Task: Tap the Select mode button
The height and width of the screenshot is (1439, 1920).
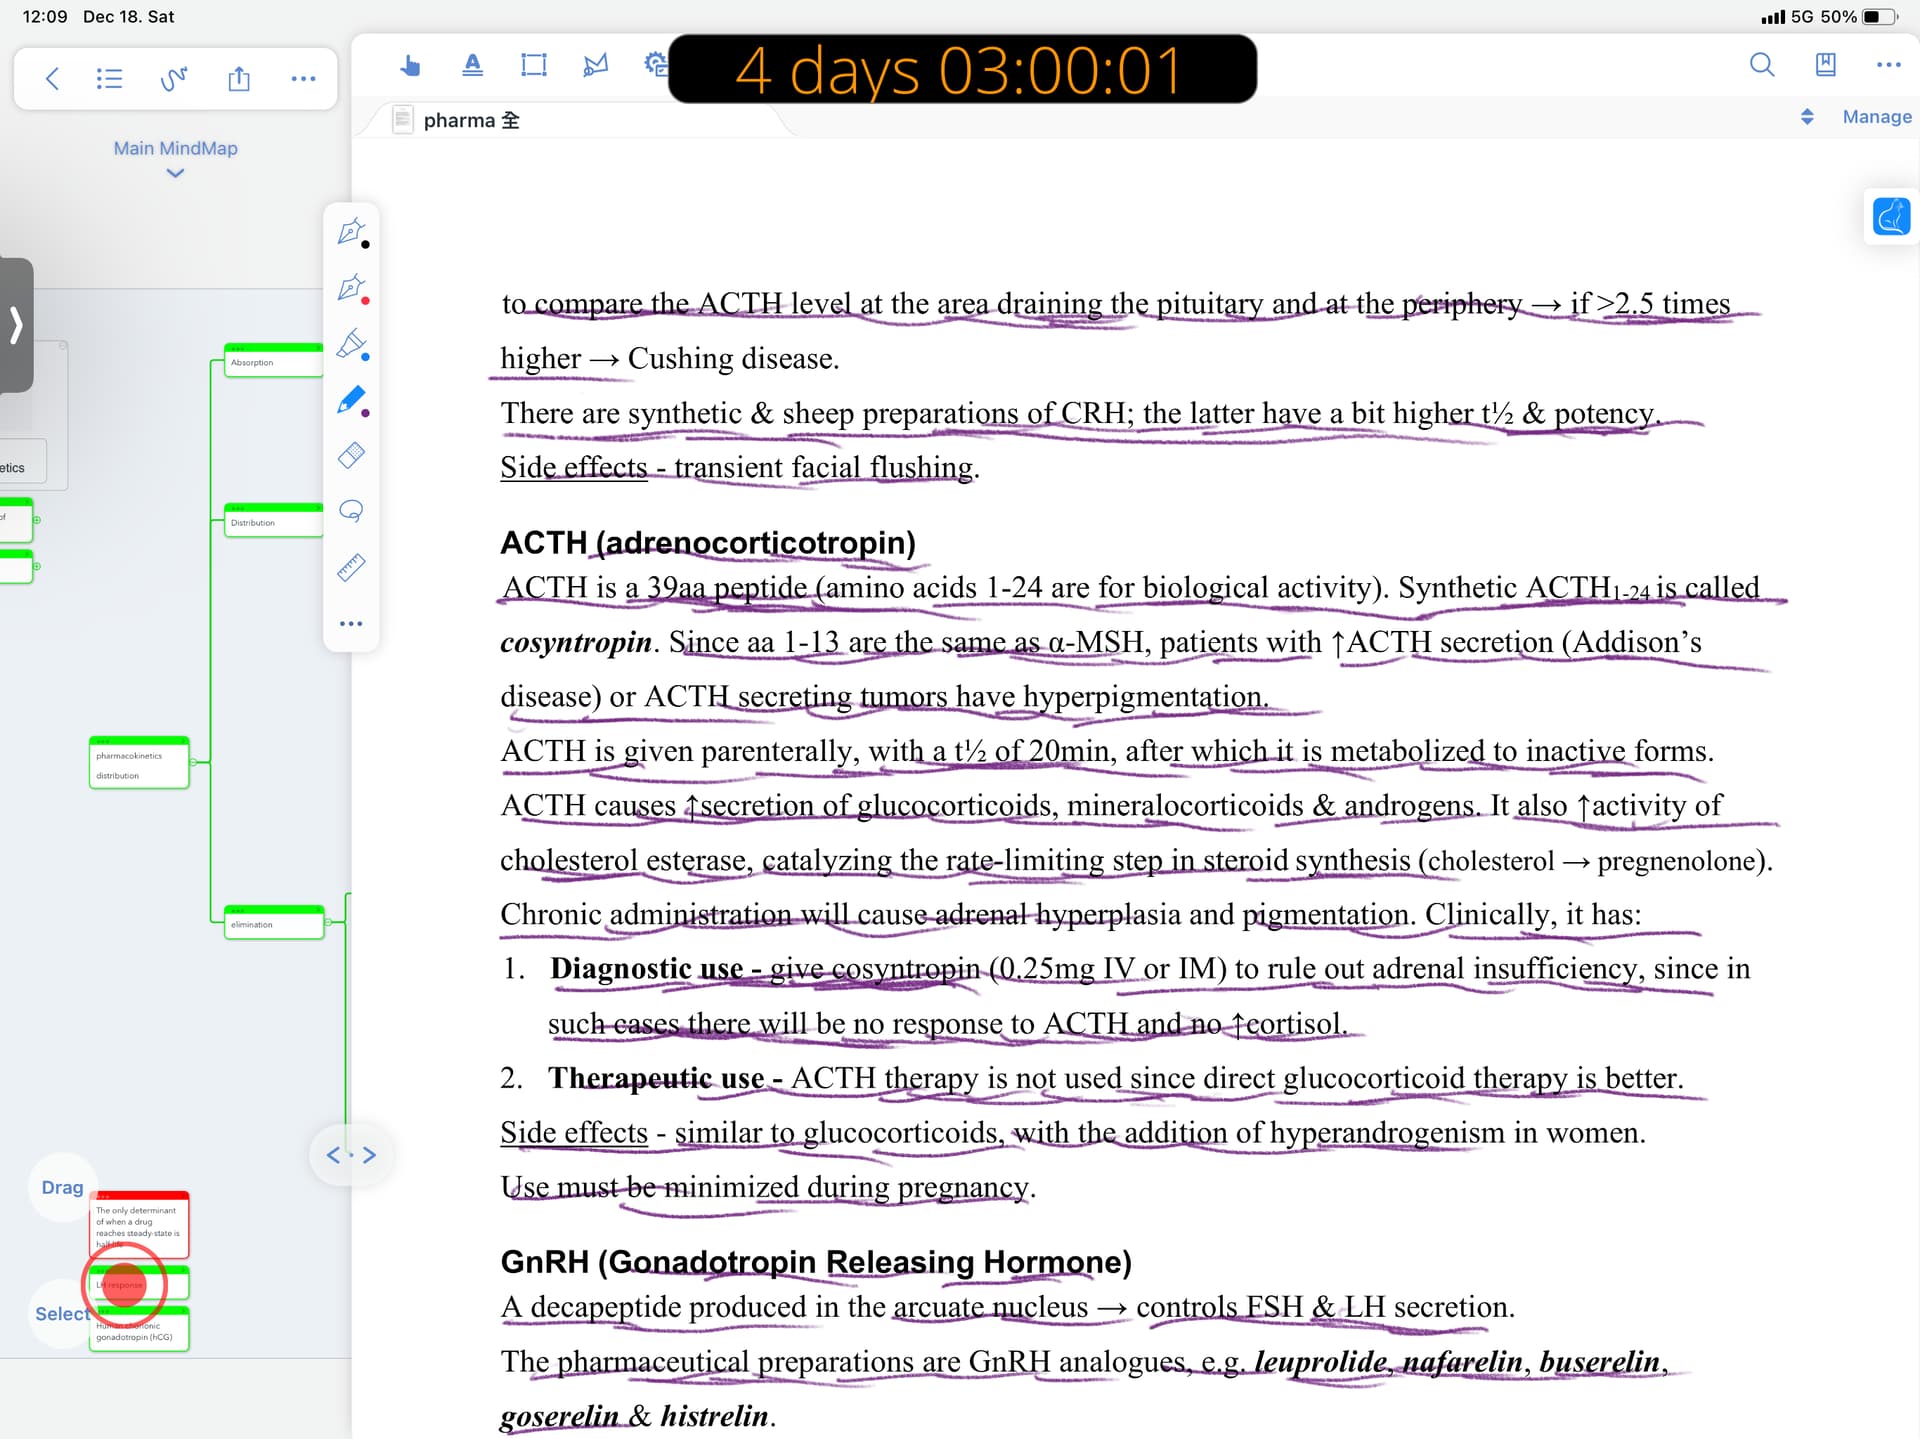Action: click(62, 1314)
